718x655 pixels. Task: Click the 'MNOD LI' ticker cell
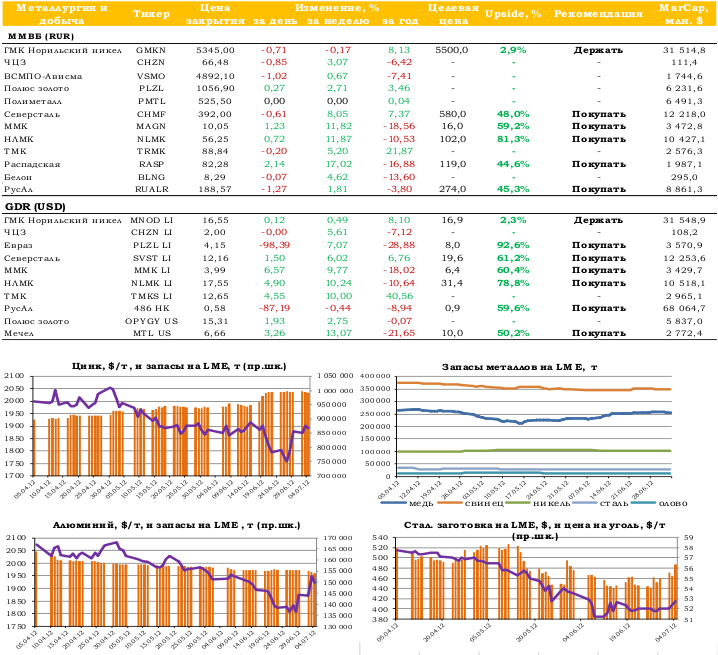(151, 220)
